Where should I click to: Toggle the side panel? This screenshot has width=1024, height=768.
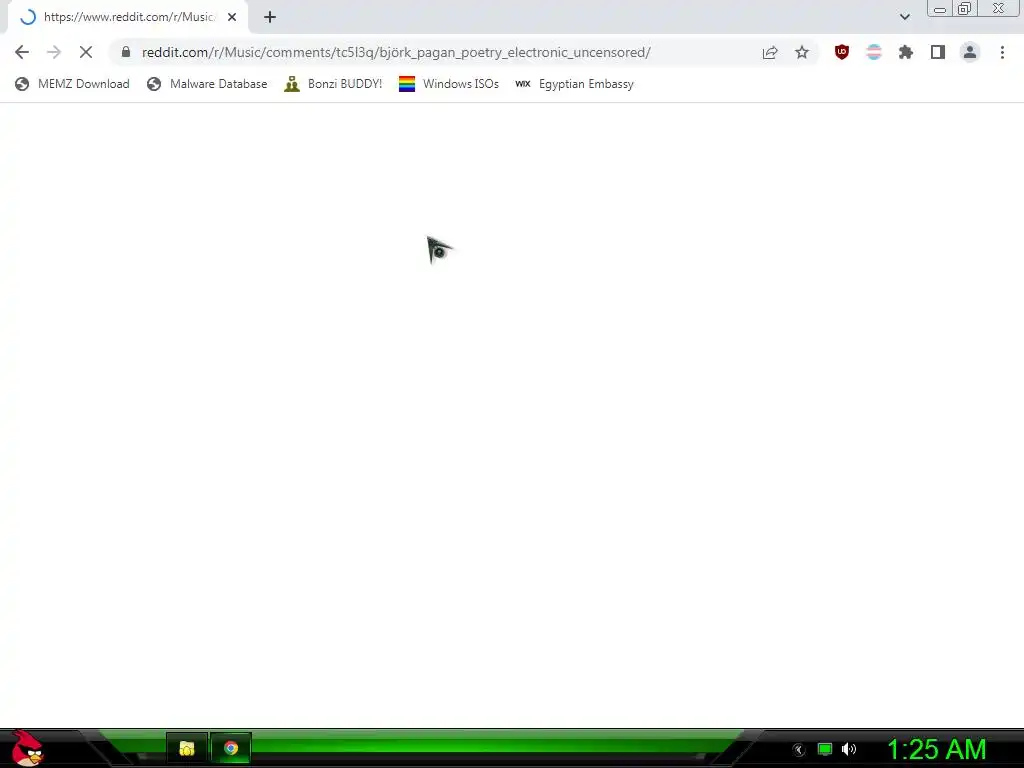938,52
